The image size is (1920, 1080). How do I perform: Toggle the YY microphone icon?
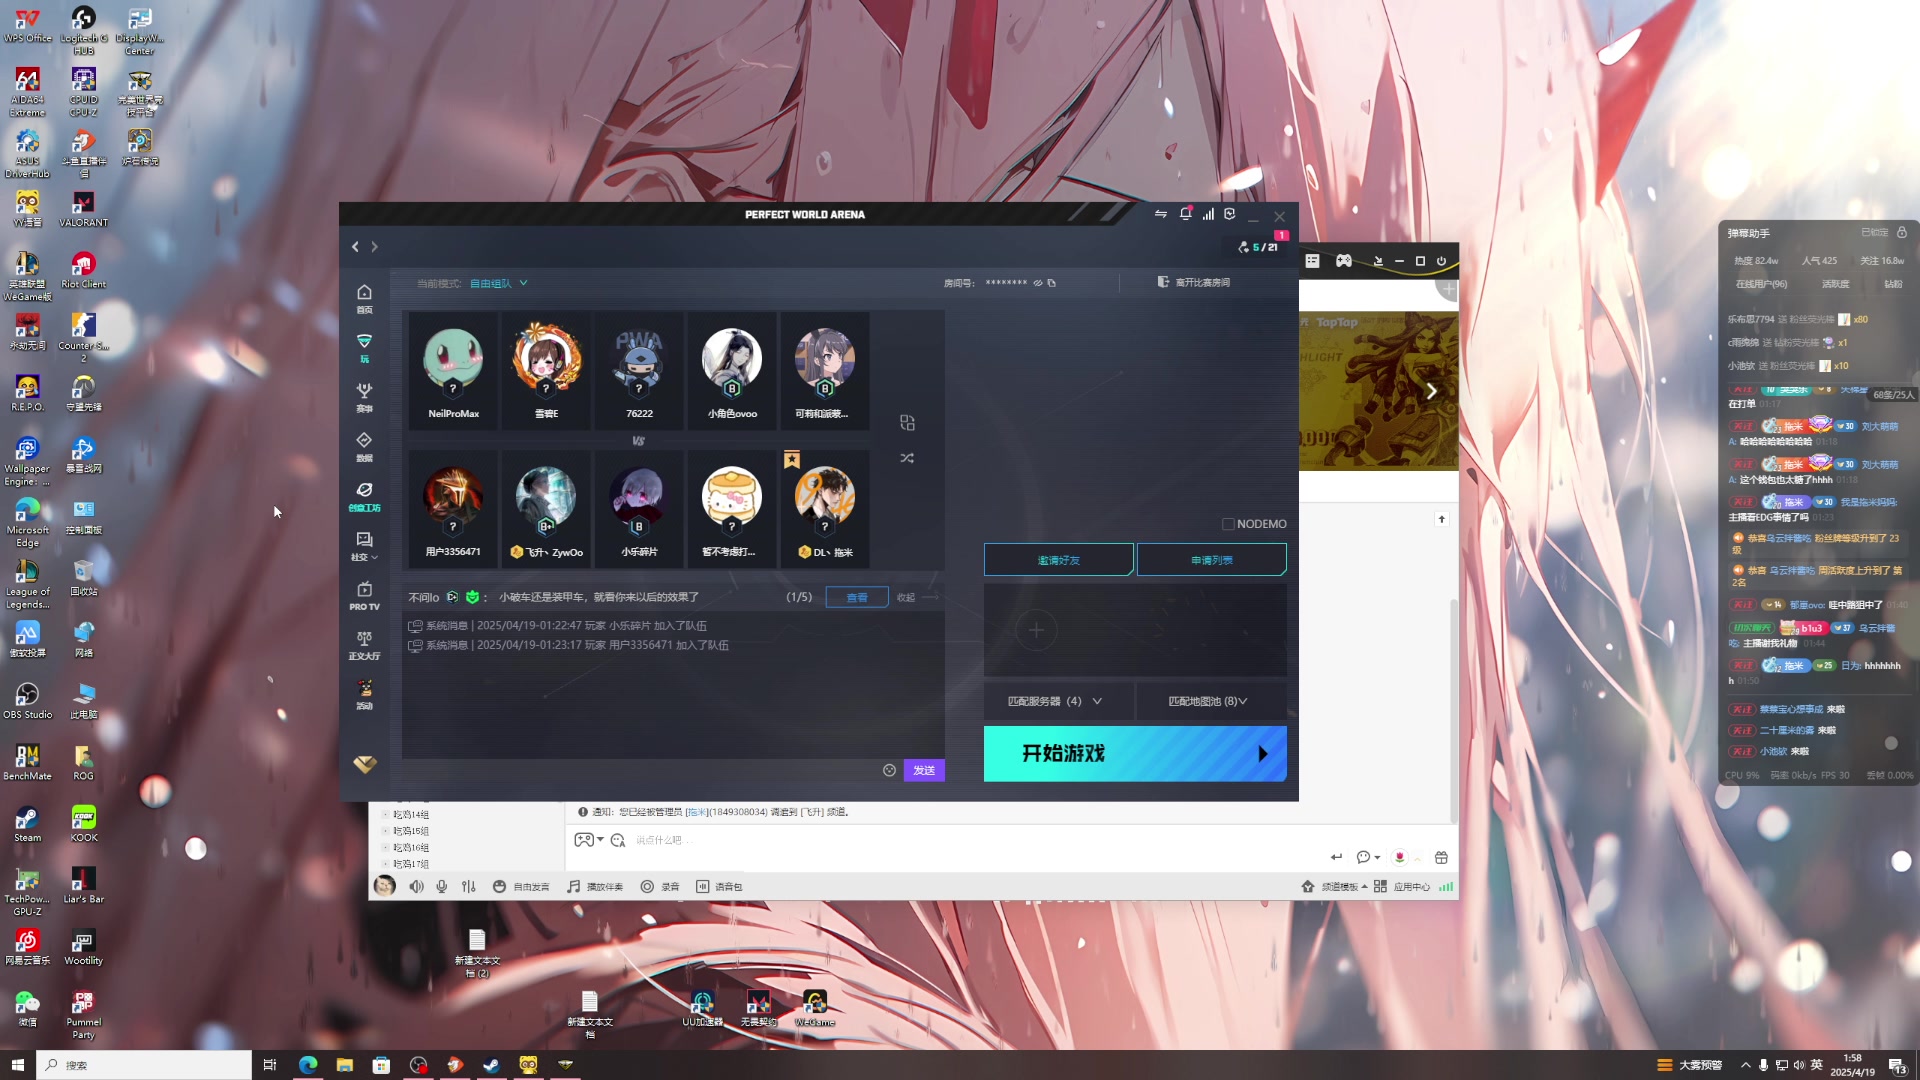point(442,886)
